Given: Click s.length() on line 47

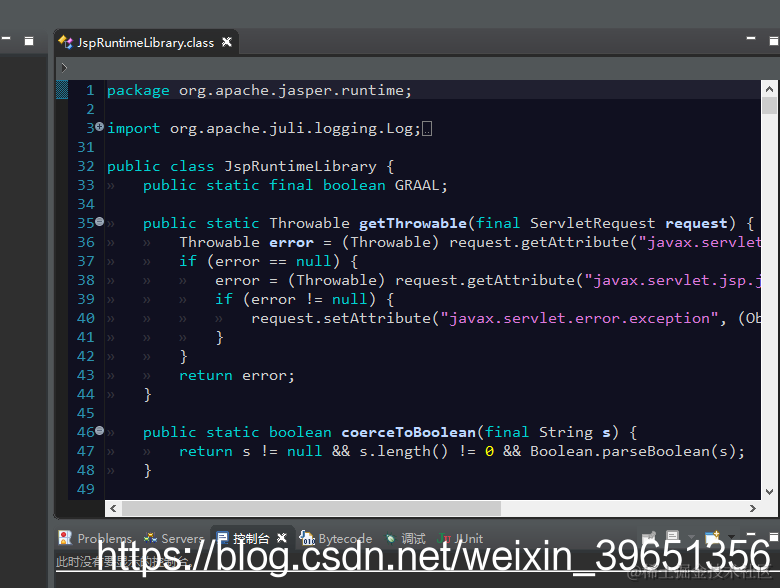Looking at the screenshot, I should coord(403,451).
